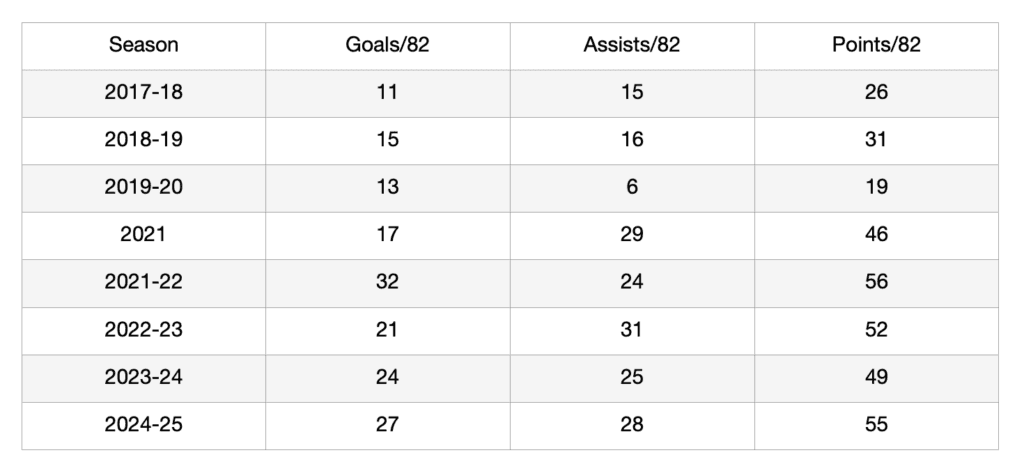Select the 2019-20 assists value of 6
The height and width of the screenshot is (471, 1024).
(632, 187)
